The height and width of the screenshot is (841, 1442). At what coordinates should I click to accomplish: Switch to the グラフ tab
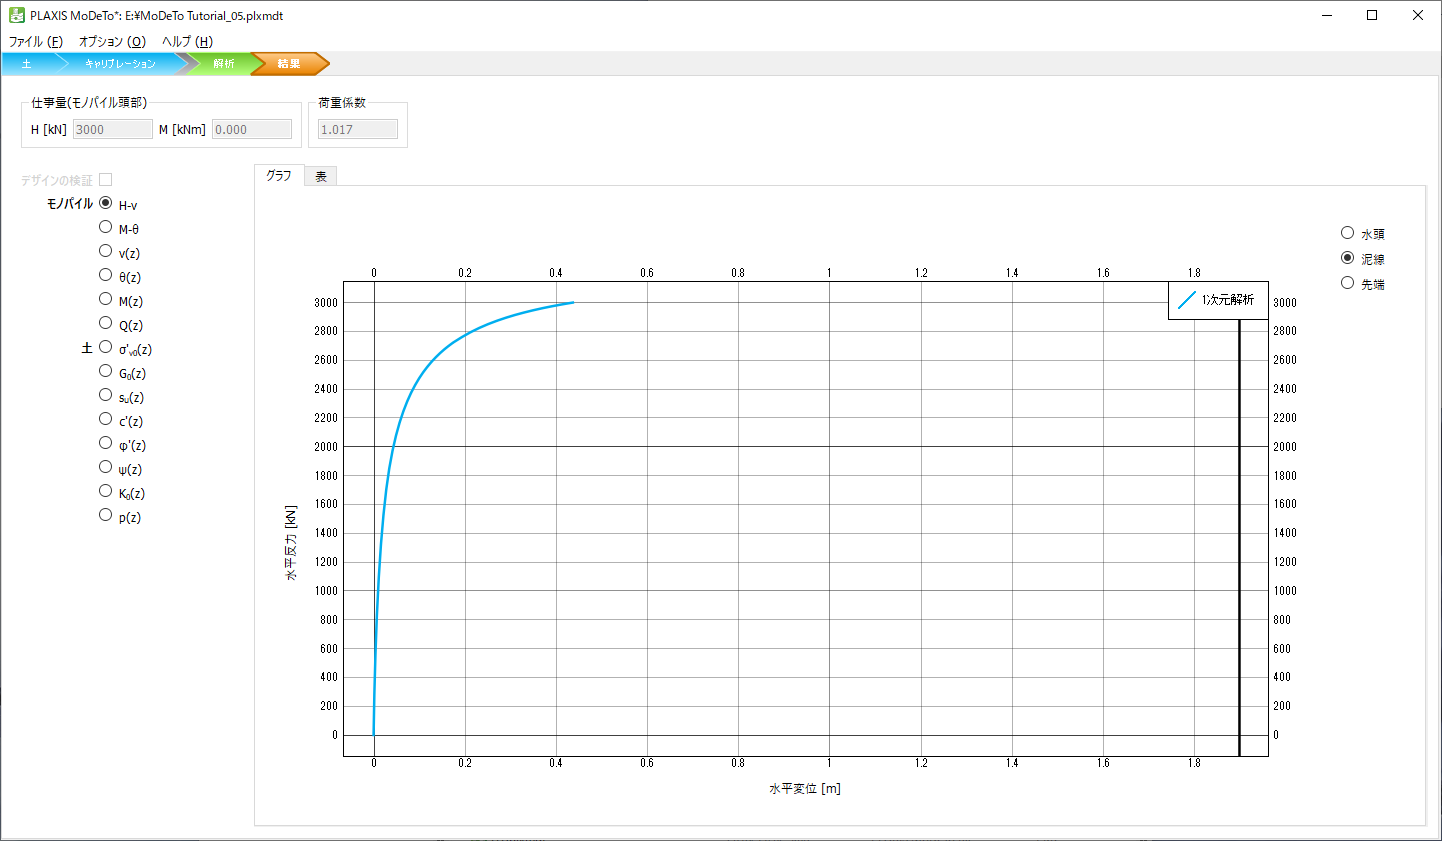point(279,175)
